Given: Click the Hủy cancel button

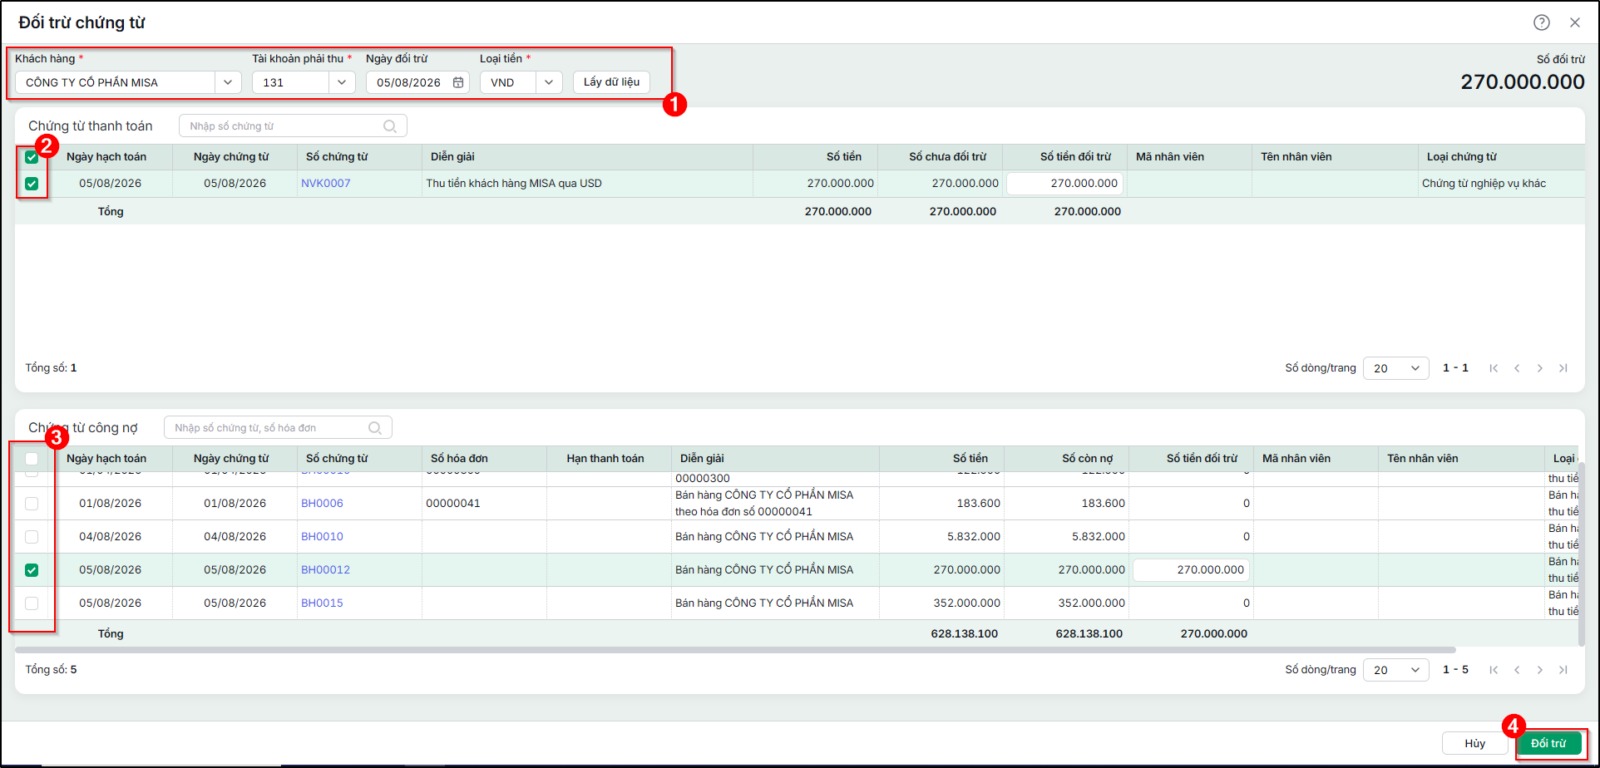Looking at the screenshot, I should coord(1475,743).
